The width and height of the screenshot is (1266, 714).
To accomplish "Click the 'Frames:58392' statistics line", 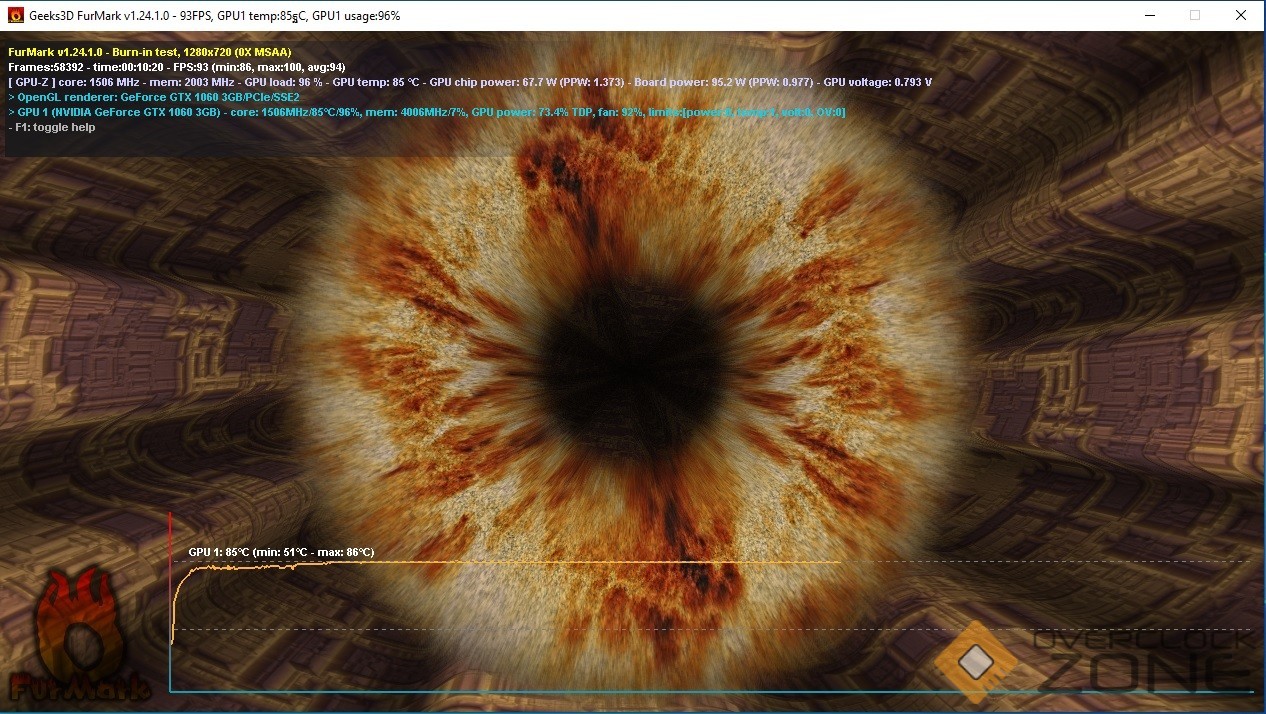I will [x=177, y=66].
